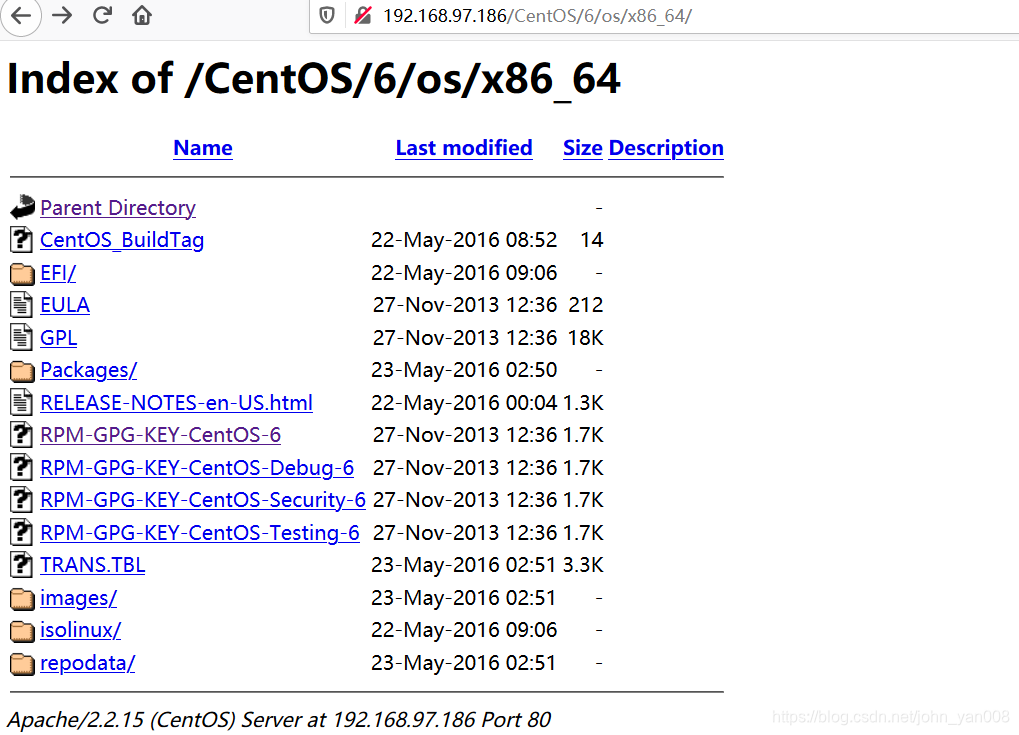
Task: Click the RPM-GPG-KEY-CentOS-Security-6 file icon
Action: coord(21,500)
